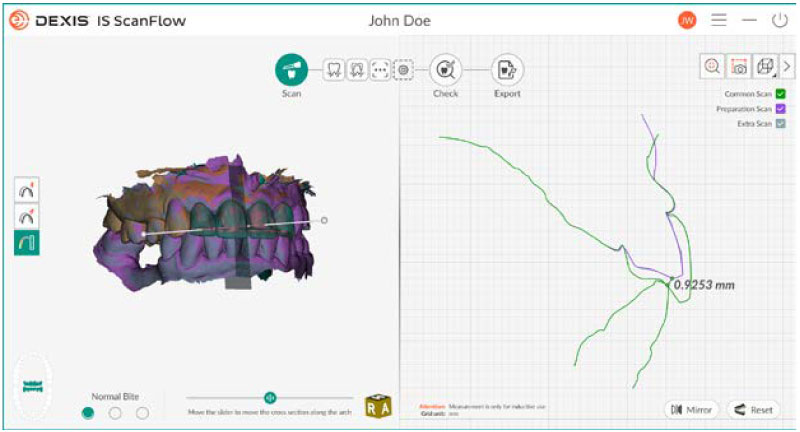Click the Mirror button

coord(692,409)
